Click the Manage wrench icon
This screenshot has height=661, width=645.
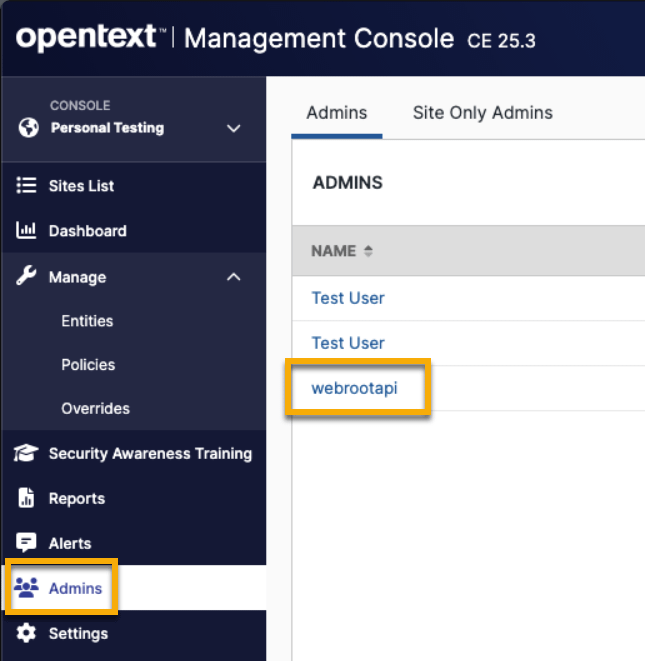pos(27,277)
